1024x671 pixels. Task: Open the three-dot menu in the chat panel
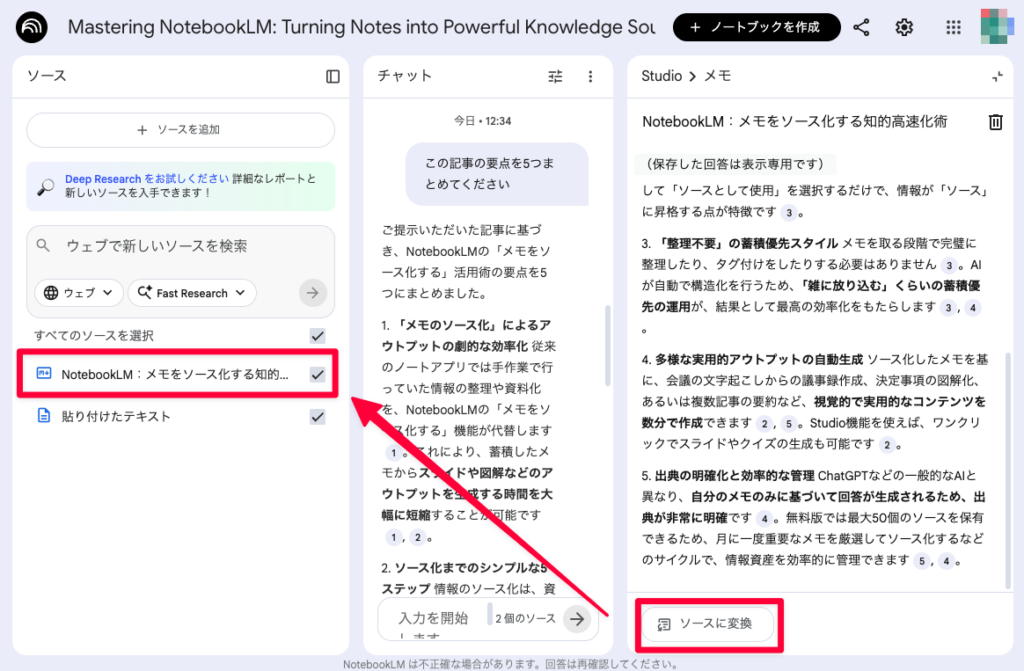[x=590, y=76]
